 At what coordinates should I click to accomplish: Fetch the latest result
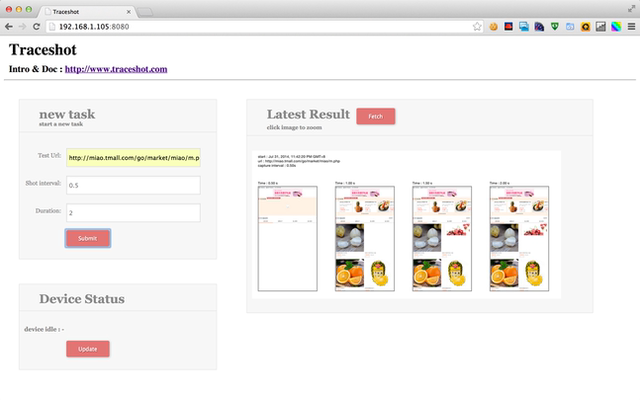pyautogui.click(x=376, y=116)
